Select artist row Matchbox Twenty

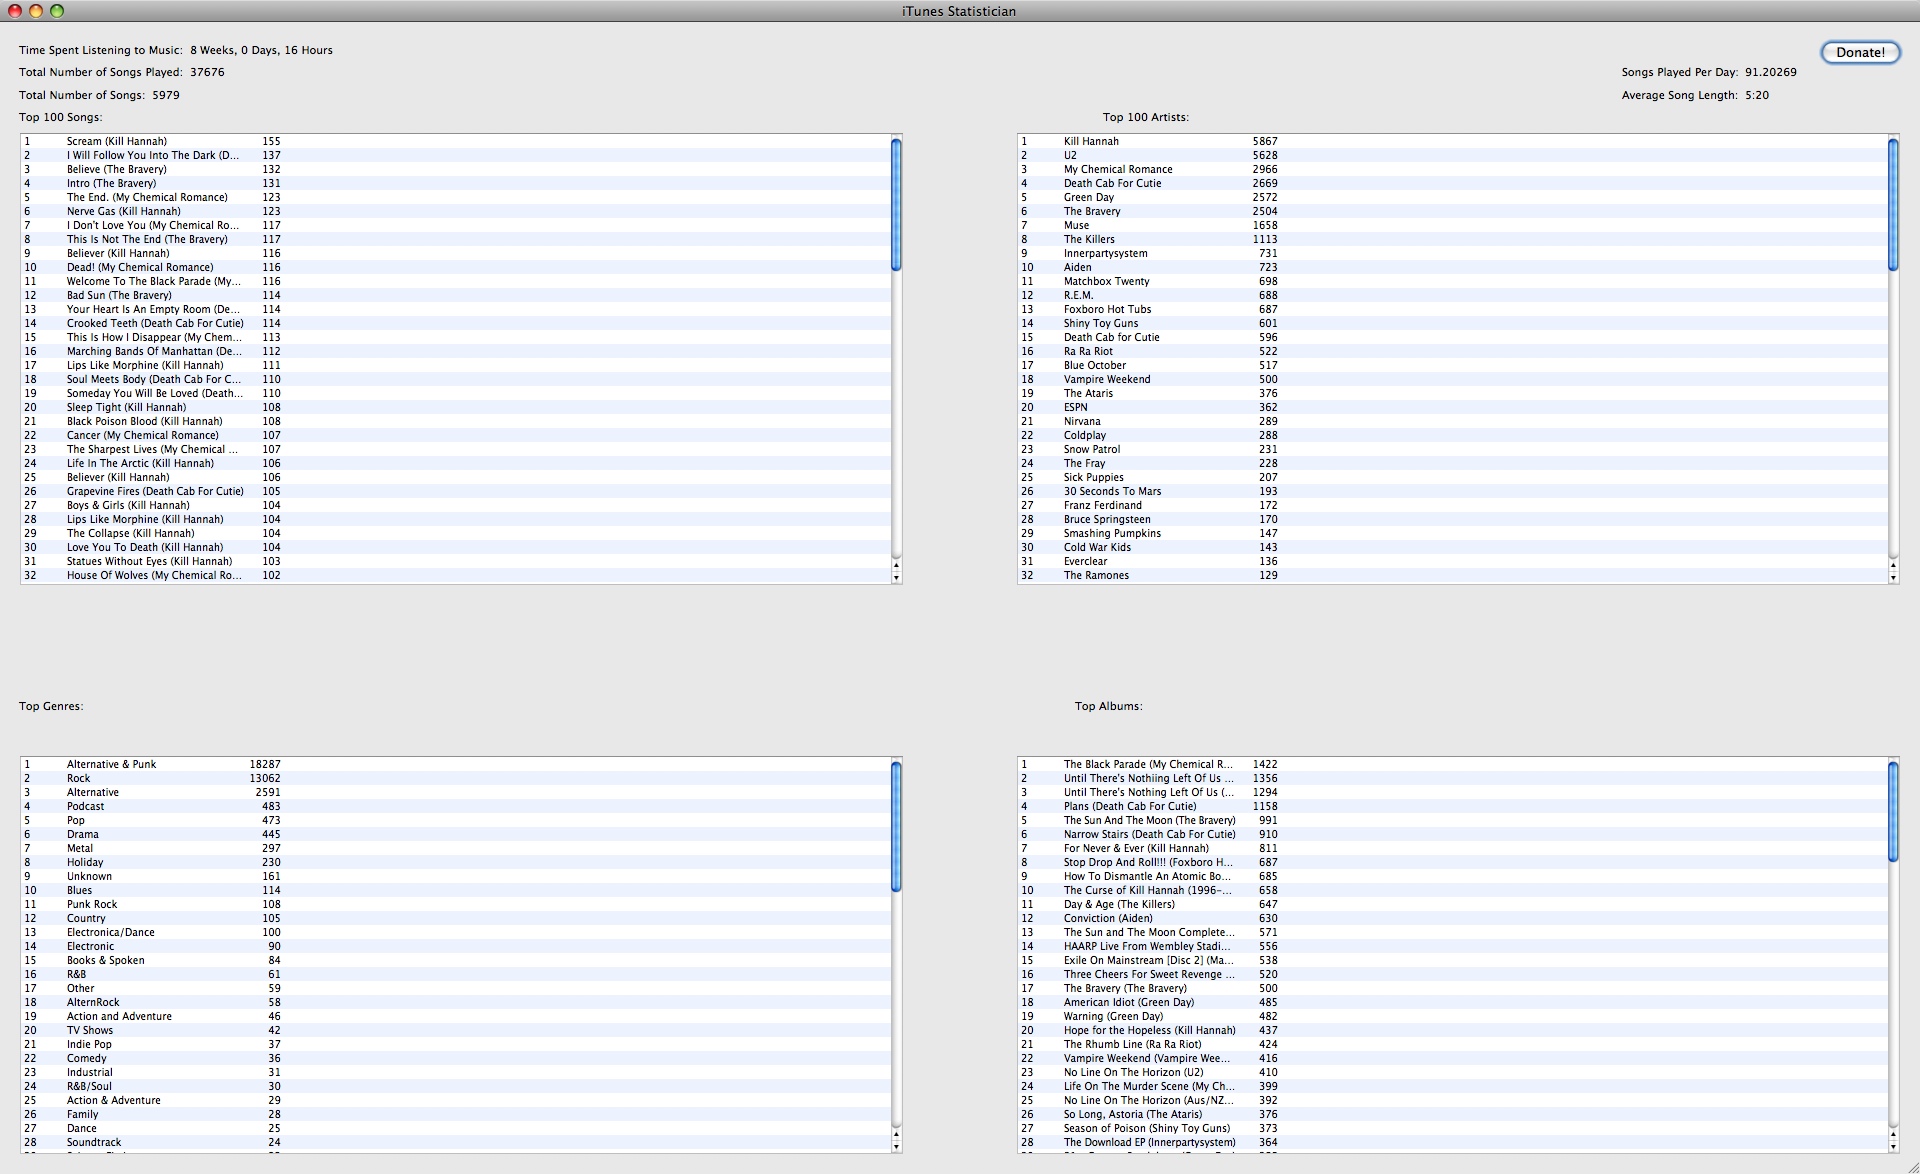1452,281
